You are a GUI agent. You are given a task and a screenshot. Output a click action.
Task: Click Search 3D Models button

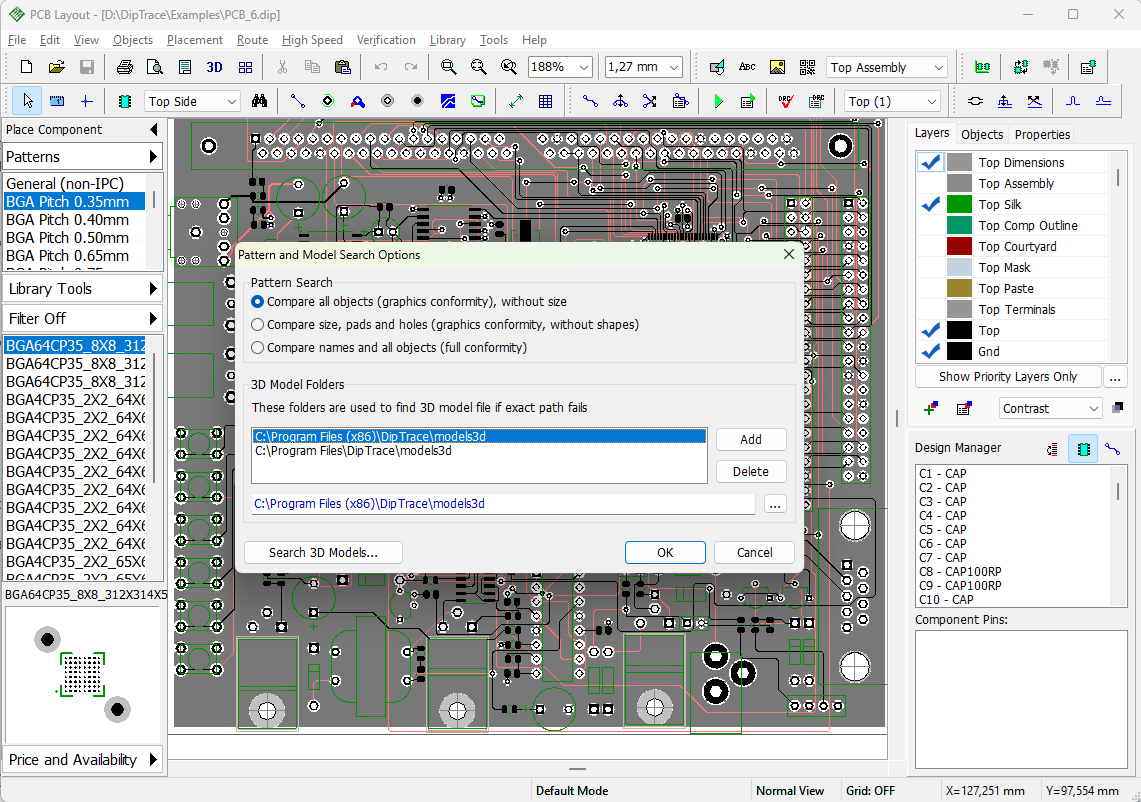pos(323,552)
